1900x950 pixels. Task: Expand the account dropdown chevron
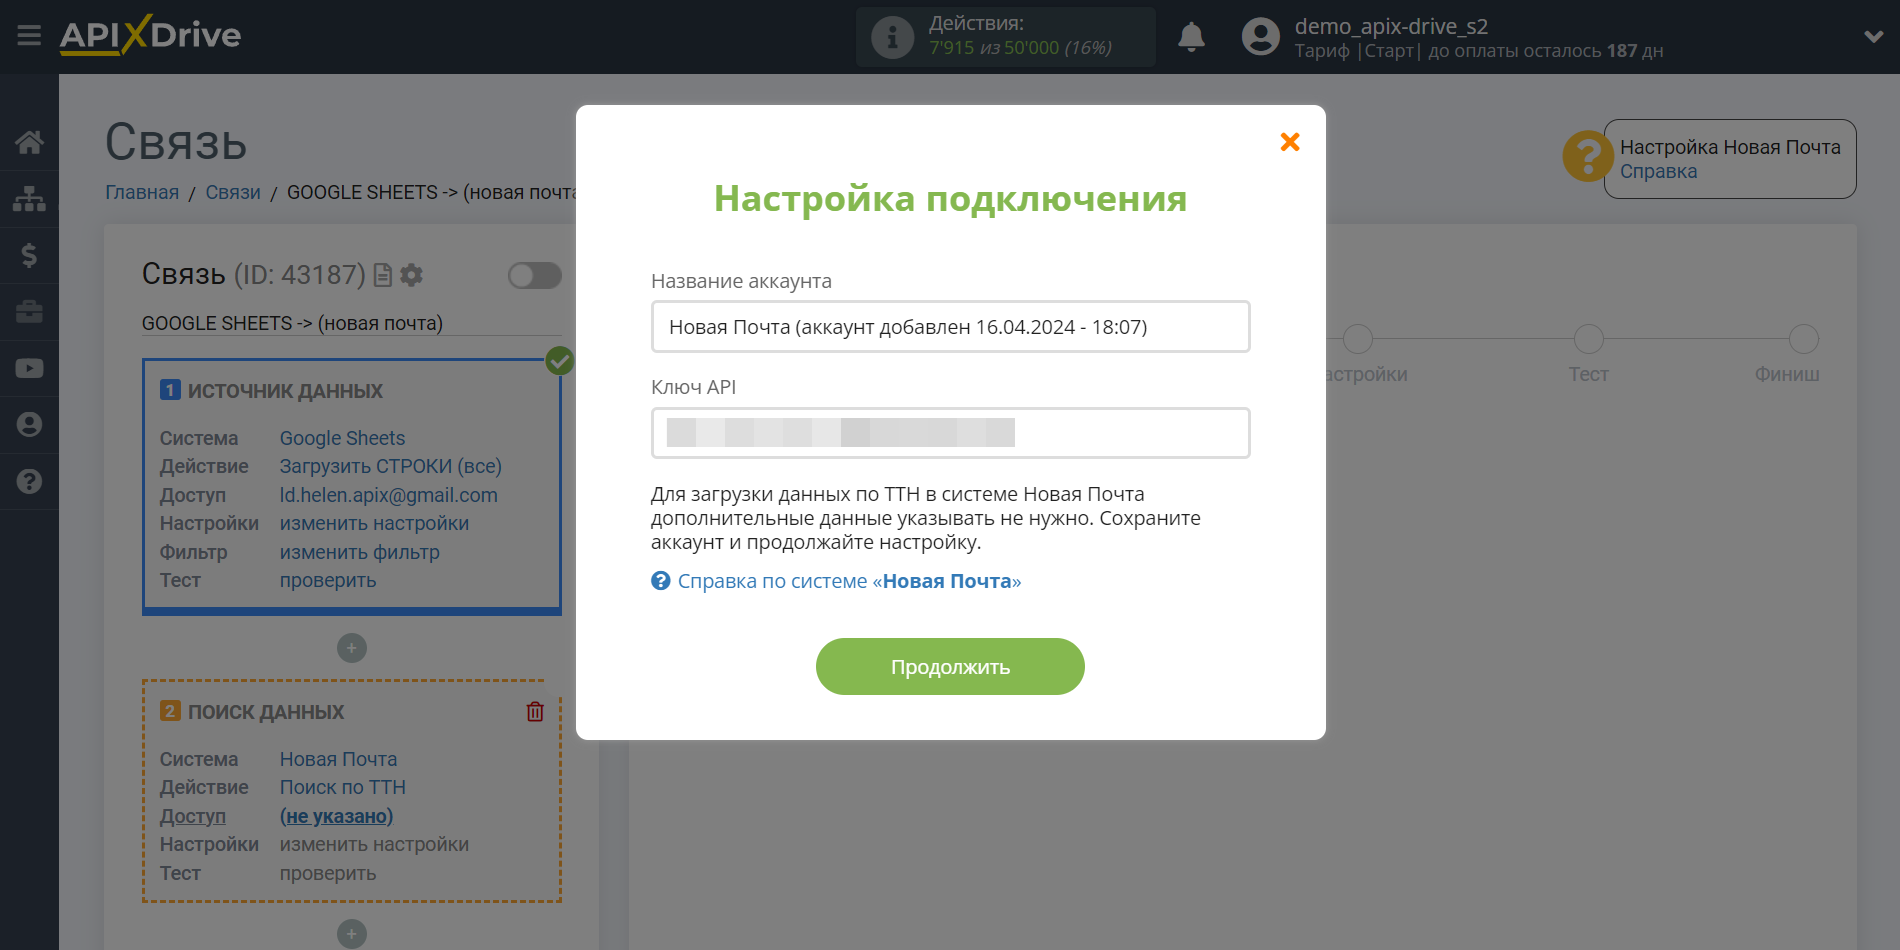1874,37
